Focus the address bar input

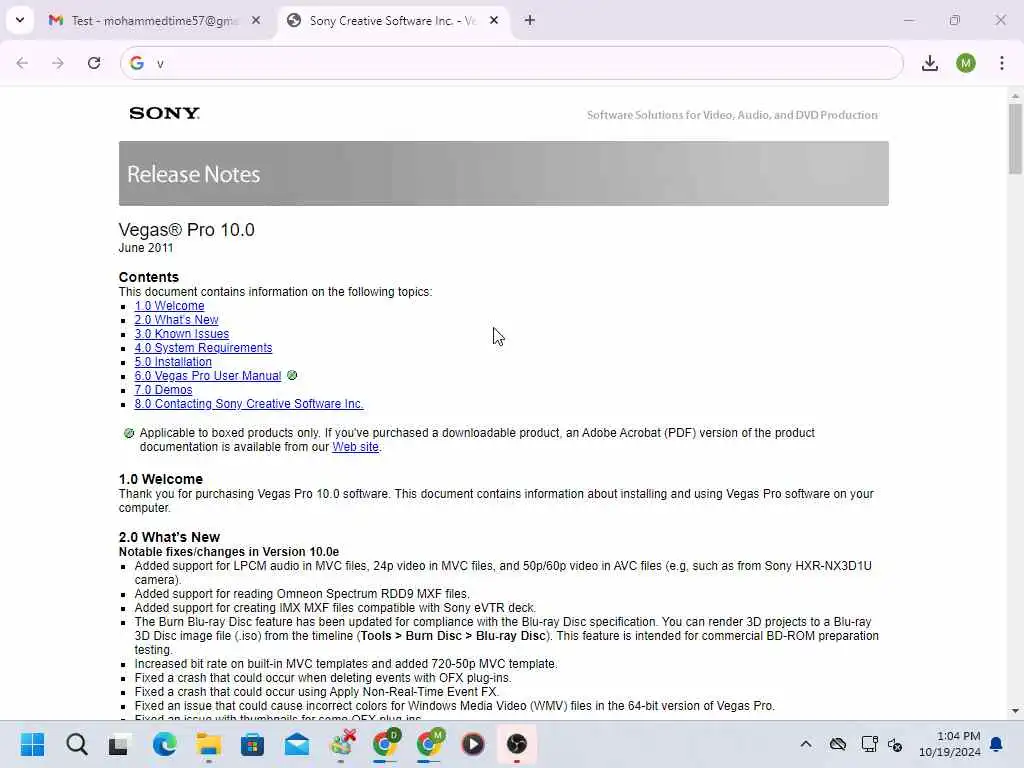coord(511,63)
